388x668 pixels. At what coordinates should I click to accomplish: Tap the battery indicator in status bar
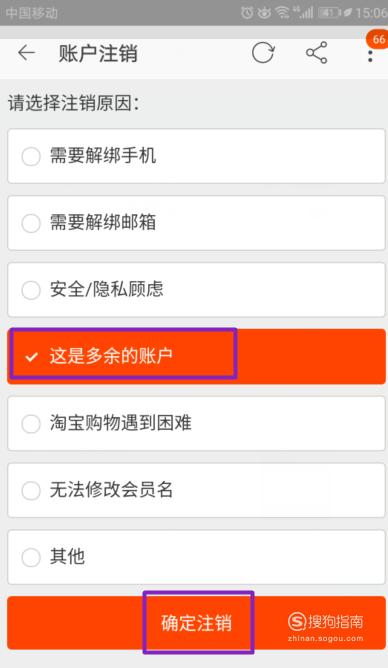click(x=330, y=13)
